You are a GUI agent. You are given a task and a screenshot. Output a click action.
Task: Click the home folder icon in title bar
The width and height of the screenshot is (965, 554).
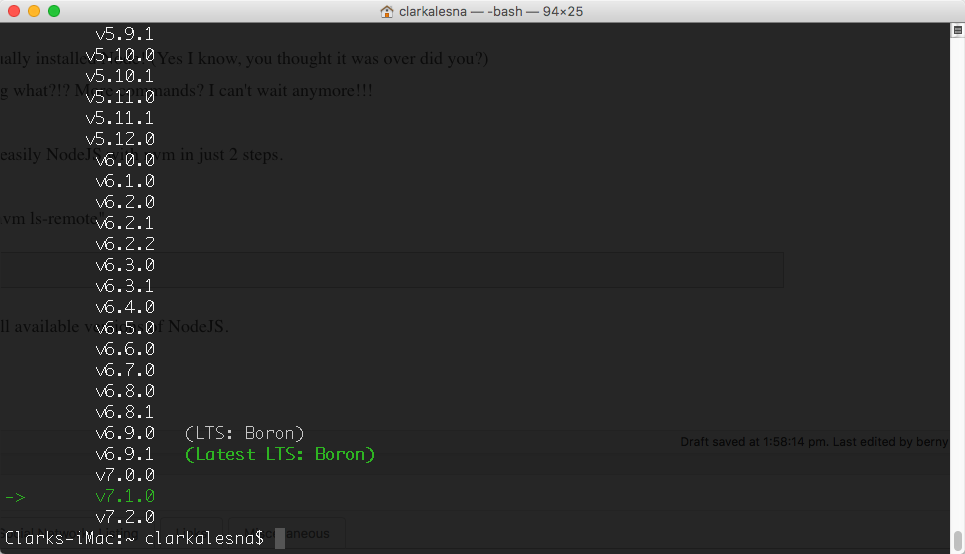[386, 11]
